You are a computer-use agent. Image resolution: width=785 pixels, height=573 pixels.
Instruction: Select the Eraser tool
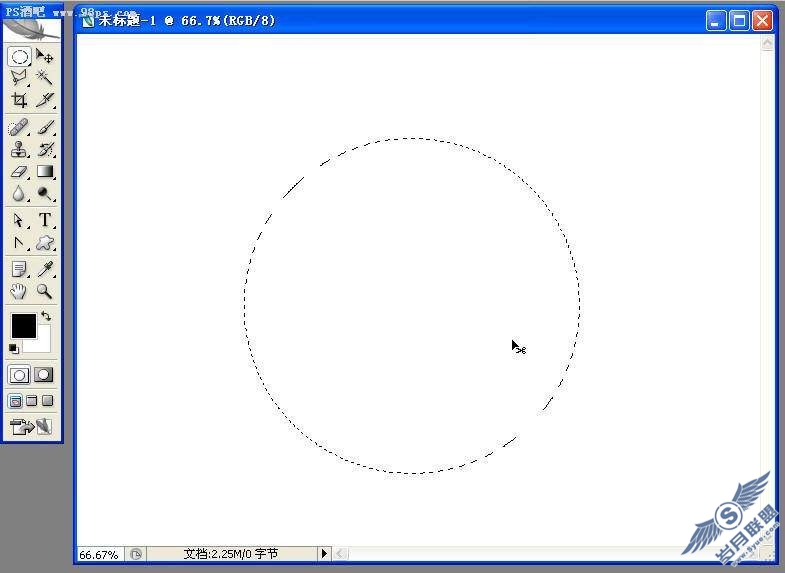click(x=19, y=172)
